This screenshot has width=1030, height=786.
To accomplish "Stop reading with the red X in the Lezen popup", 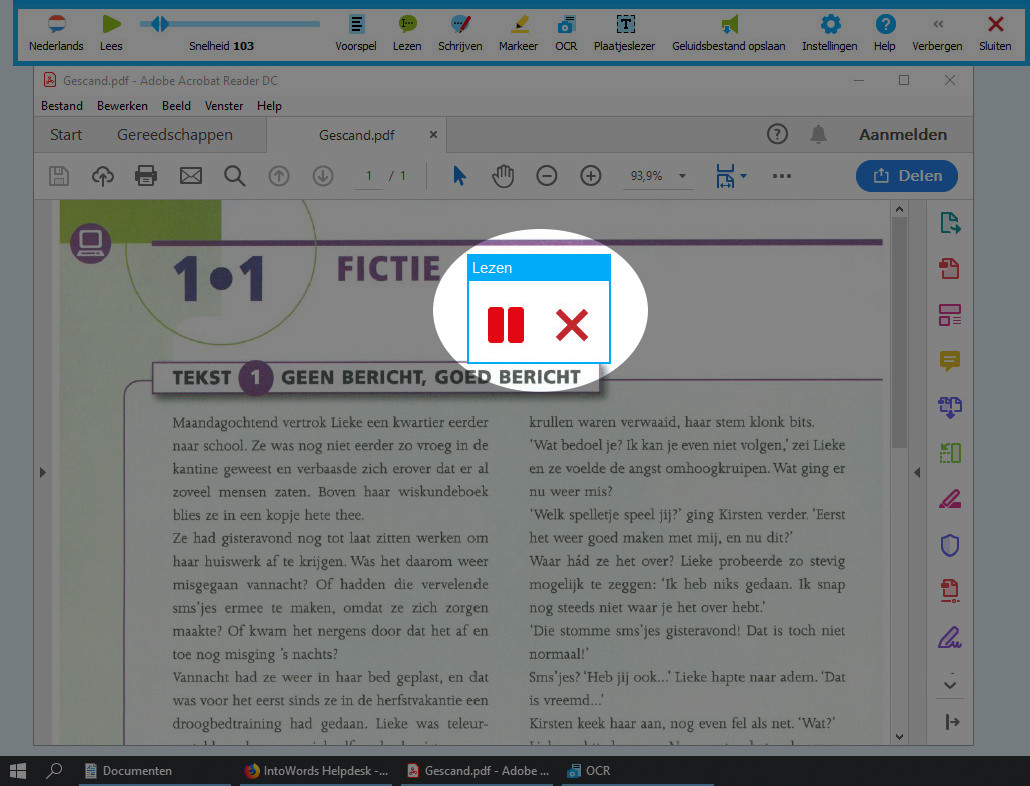I will pos(571,325).
